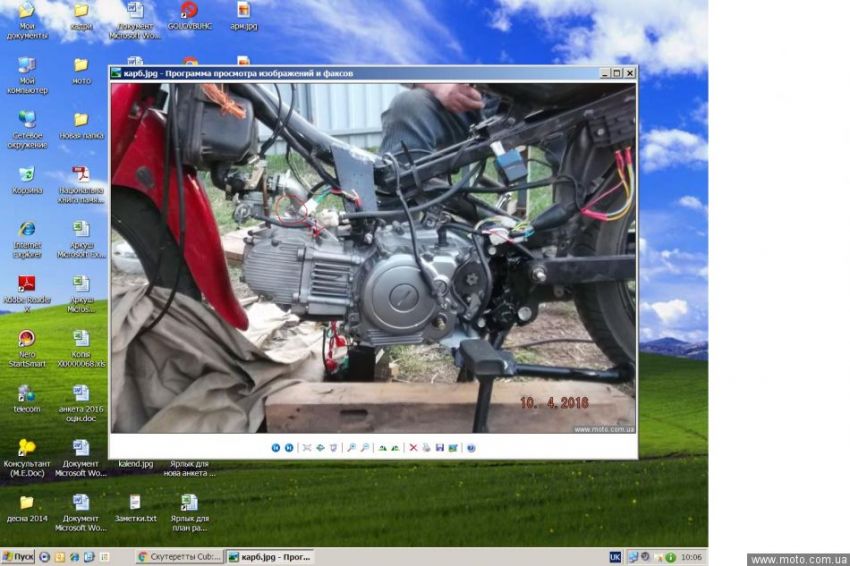Open viewer Help with question mark icon

(471, 448)
